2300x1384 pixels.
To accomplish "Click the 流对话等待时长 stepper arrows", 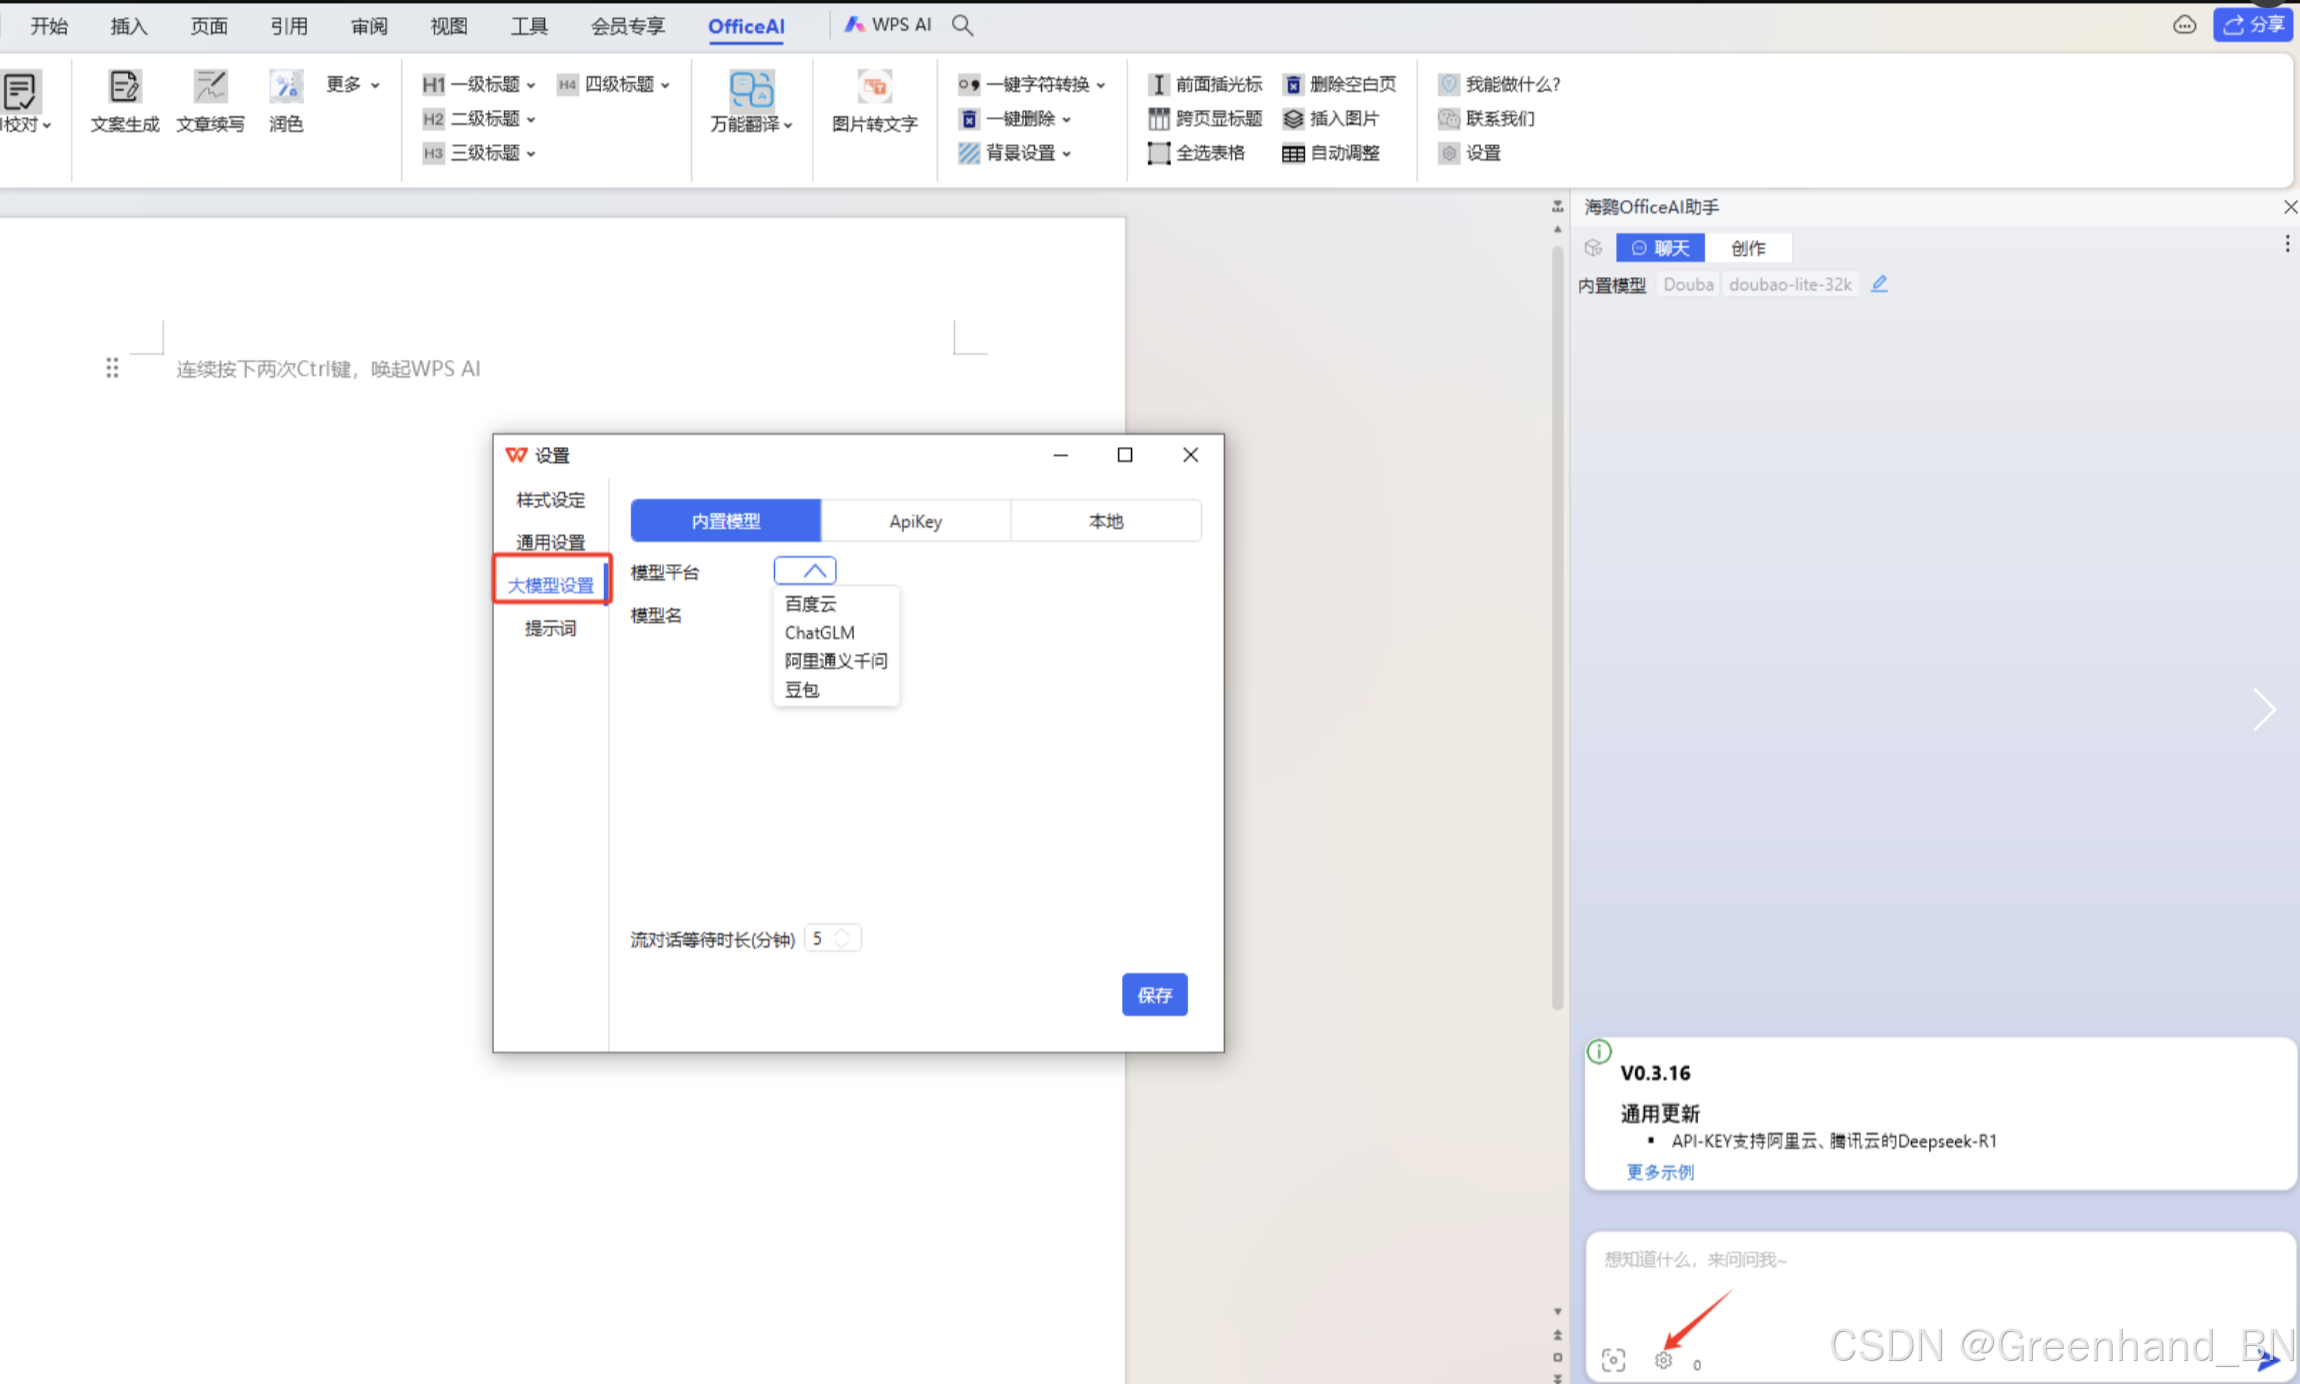I will point(842,938).
